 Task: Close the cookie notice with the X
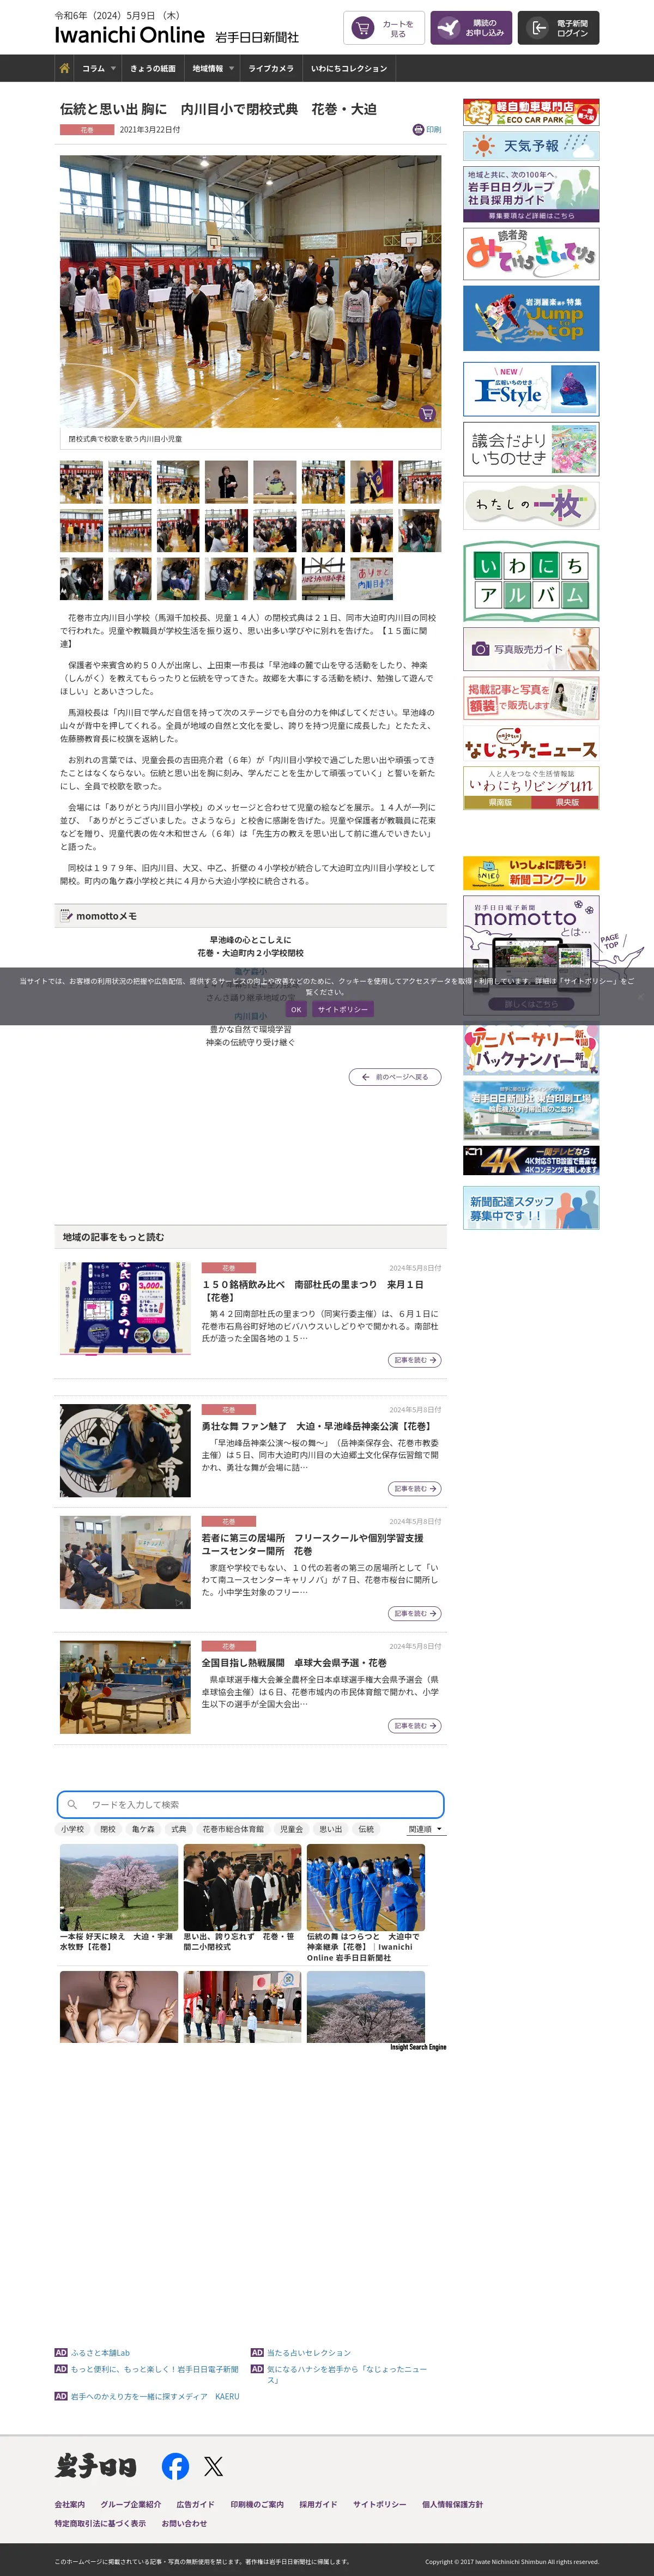[x=640, y=996]
